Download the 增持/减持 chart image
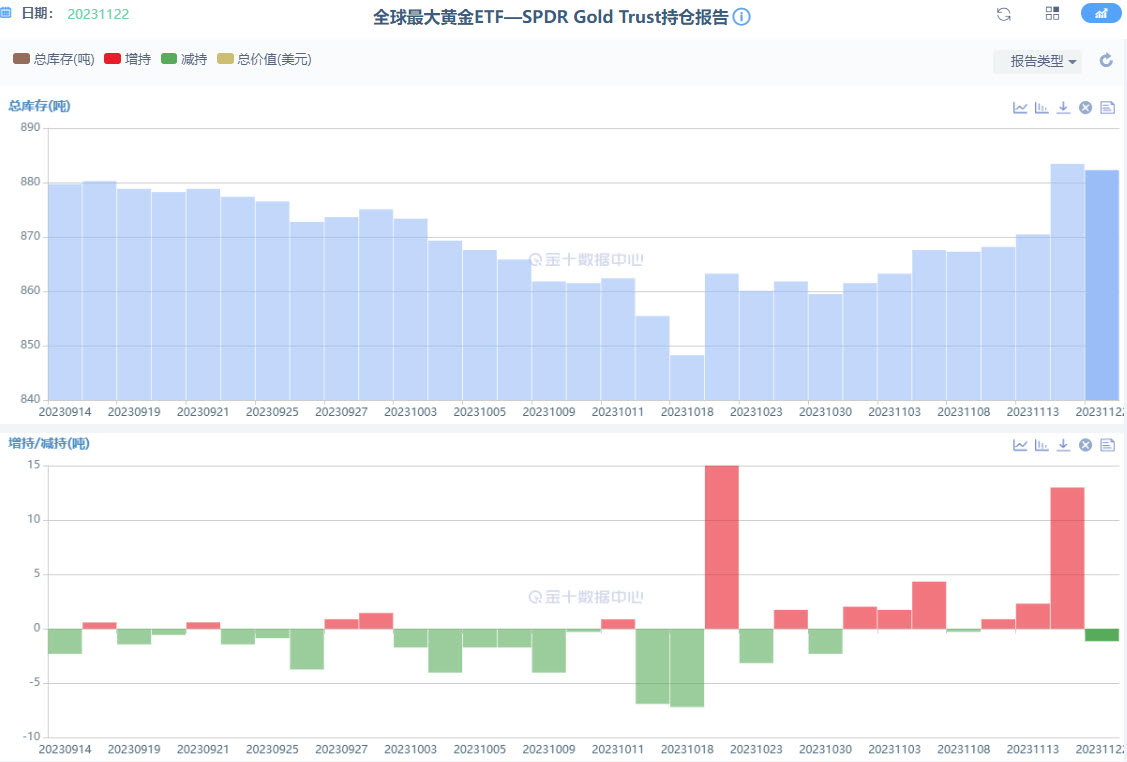1127x762 pixels. coord(1064,445)
